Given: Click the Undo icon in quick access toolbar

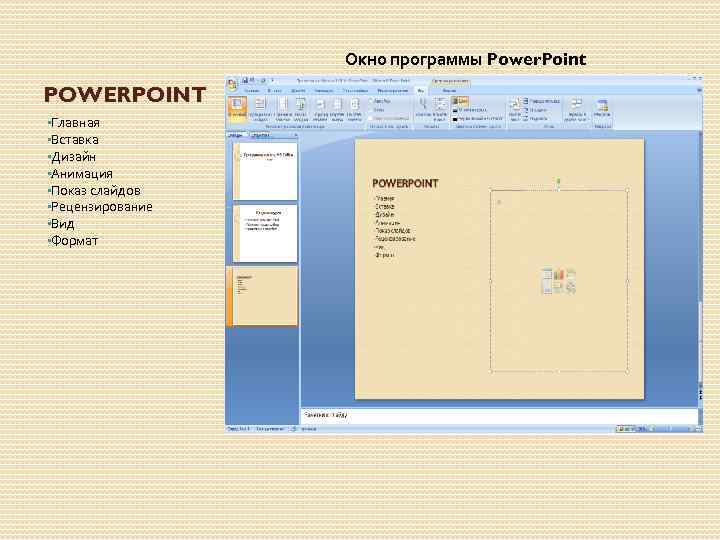Looking at the screenshot, I should coord(252,80).
